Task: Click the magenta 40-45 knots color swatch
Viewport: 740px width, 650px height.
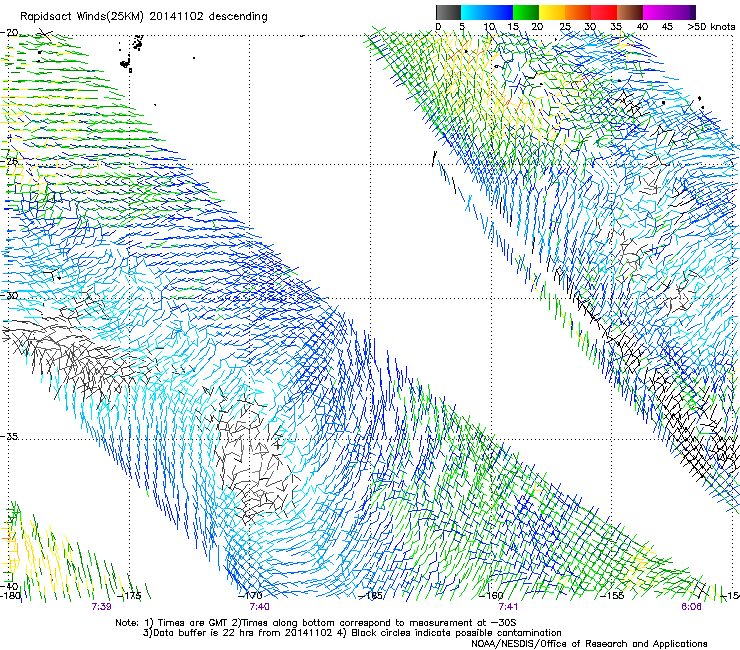Action: point(656,12)
